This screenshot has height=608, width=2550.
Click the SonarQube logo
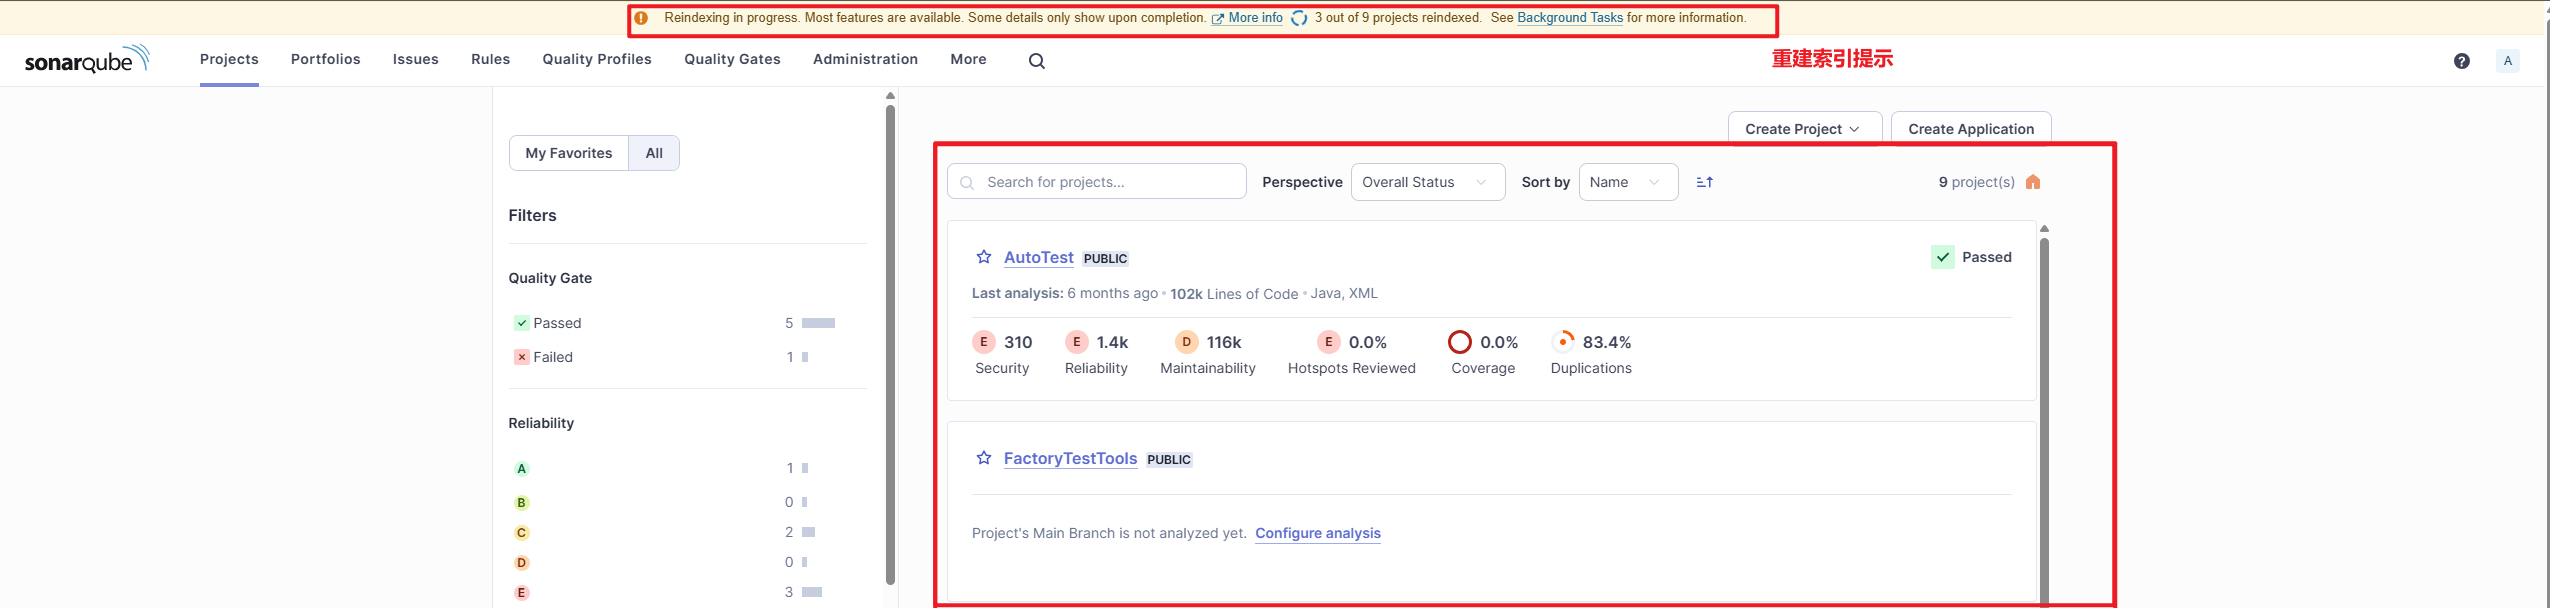pos(87,59)
